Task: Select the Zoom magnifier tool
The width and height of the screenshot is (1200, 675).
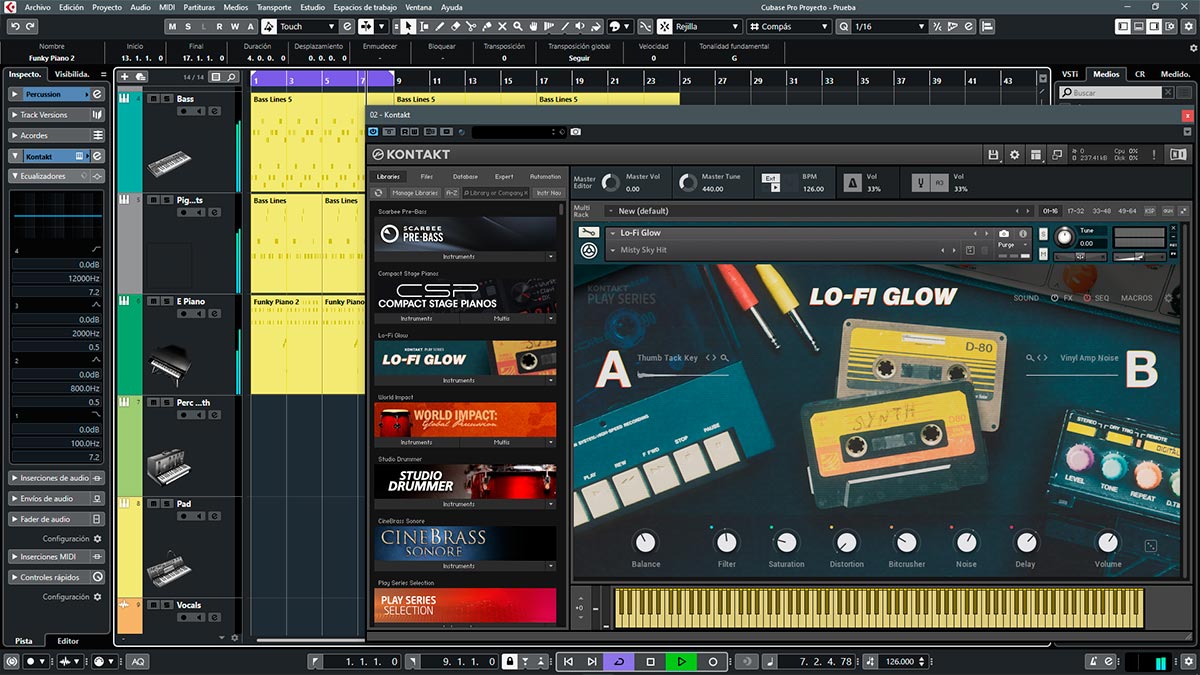Action: 518,26
